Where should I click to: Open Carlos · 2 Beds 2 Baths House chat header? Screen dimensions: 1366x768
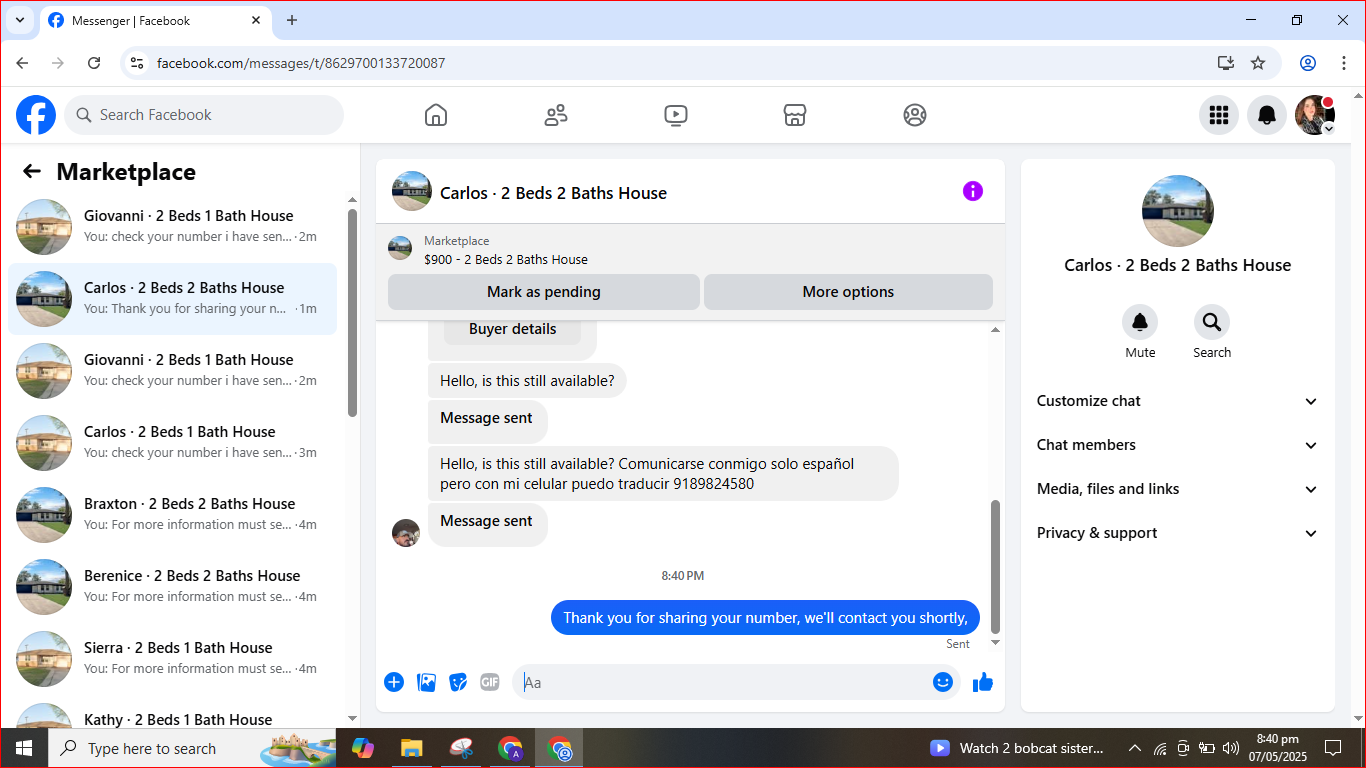point(553,193)
